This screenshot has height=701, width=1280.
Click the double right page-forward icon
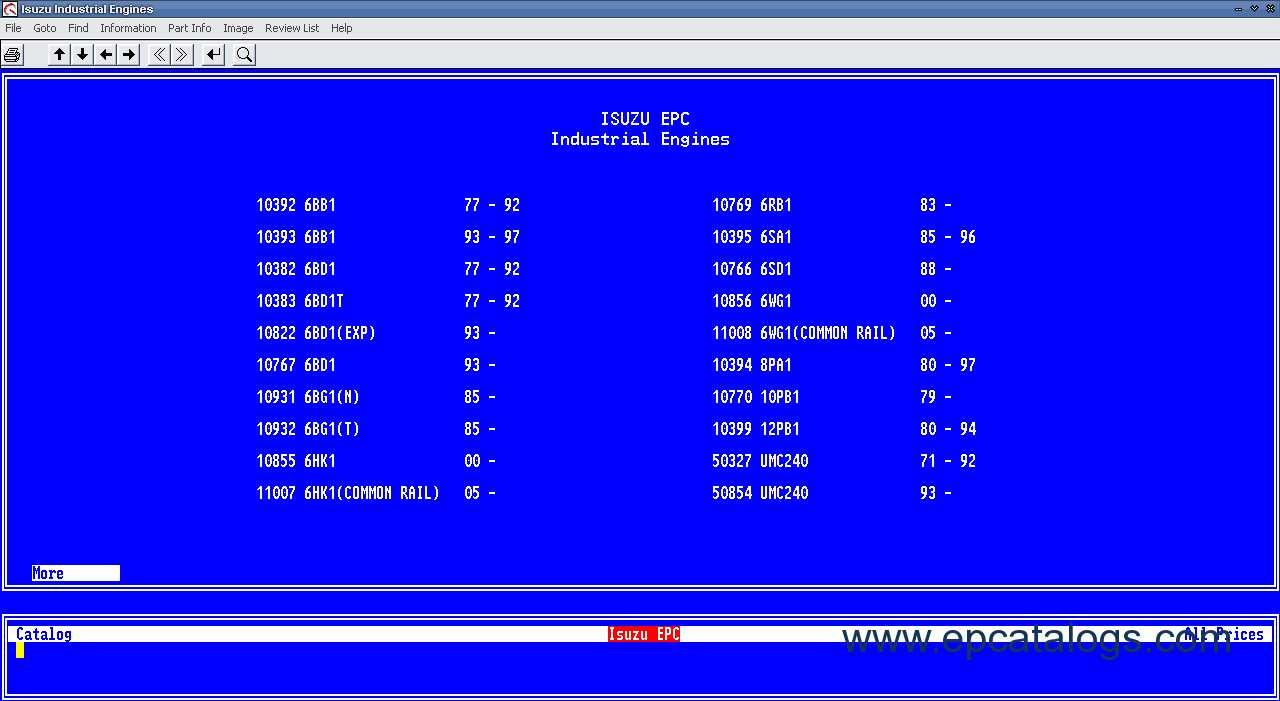[x=182, y=55]
